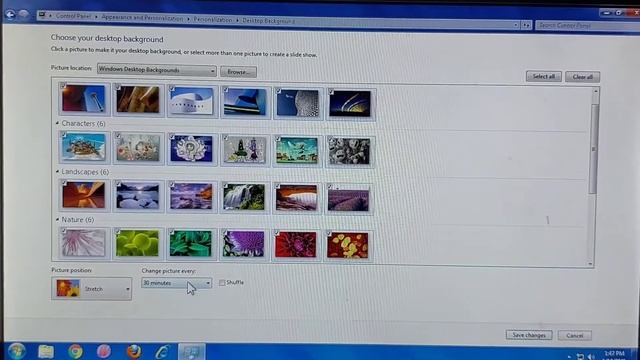Click Personalization in the breadcrumb
Screen dimensions: 640x360
point(213,19)
